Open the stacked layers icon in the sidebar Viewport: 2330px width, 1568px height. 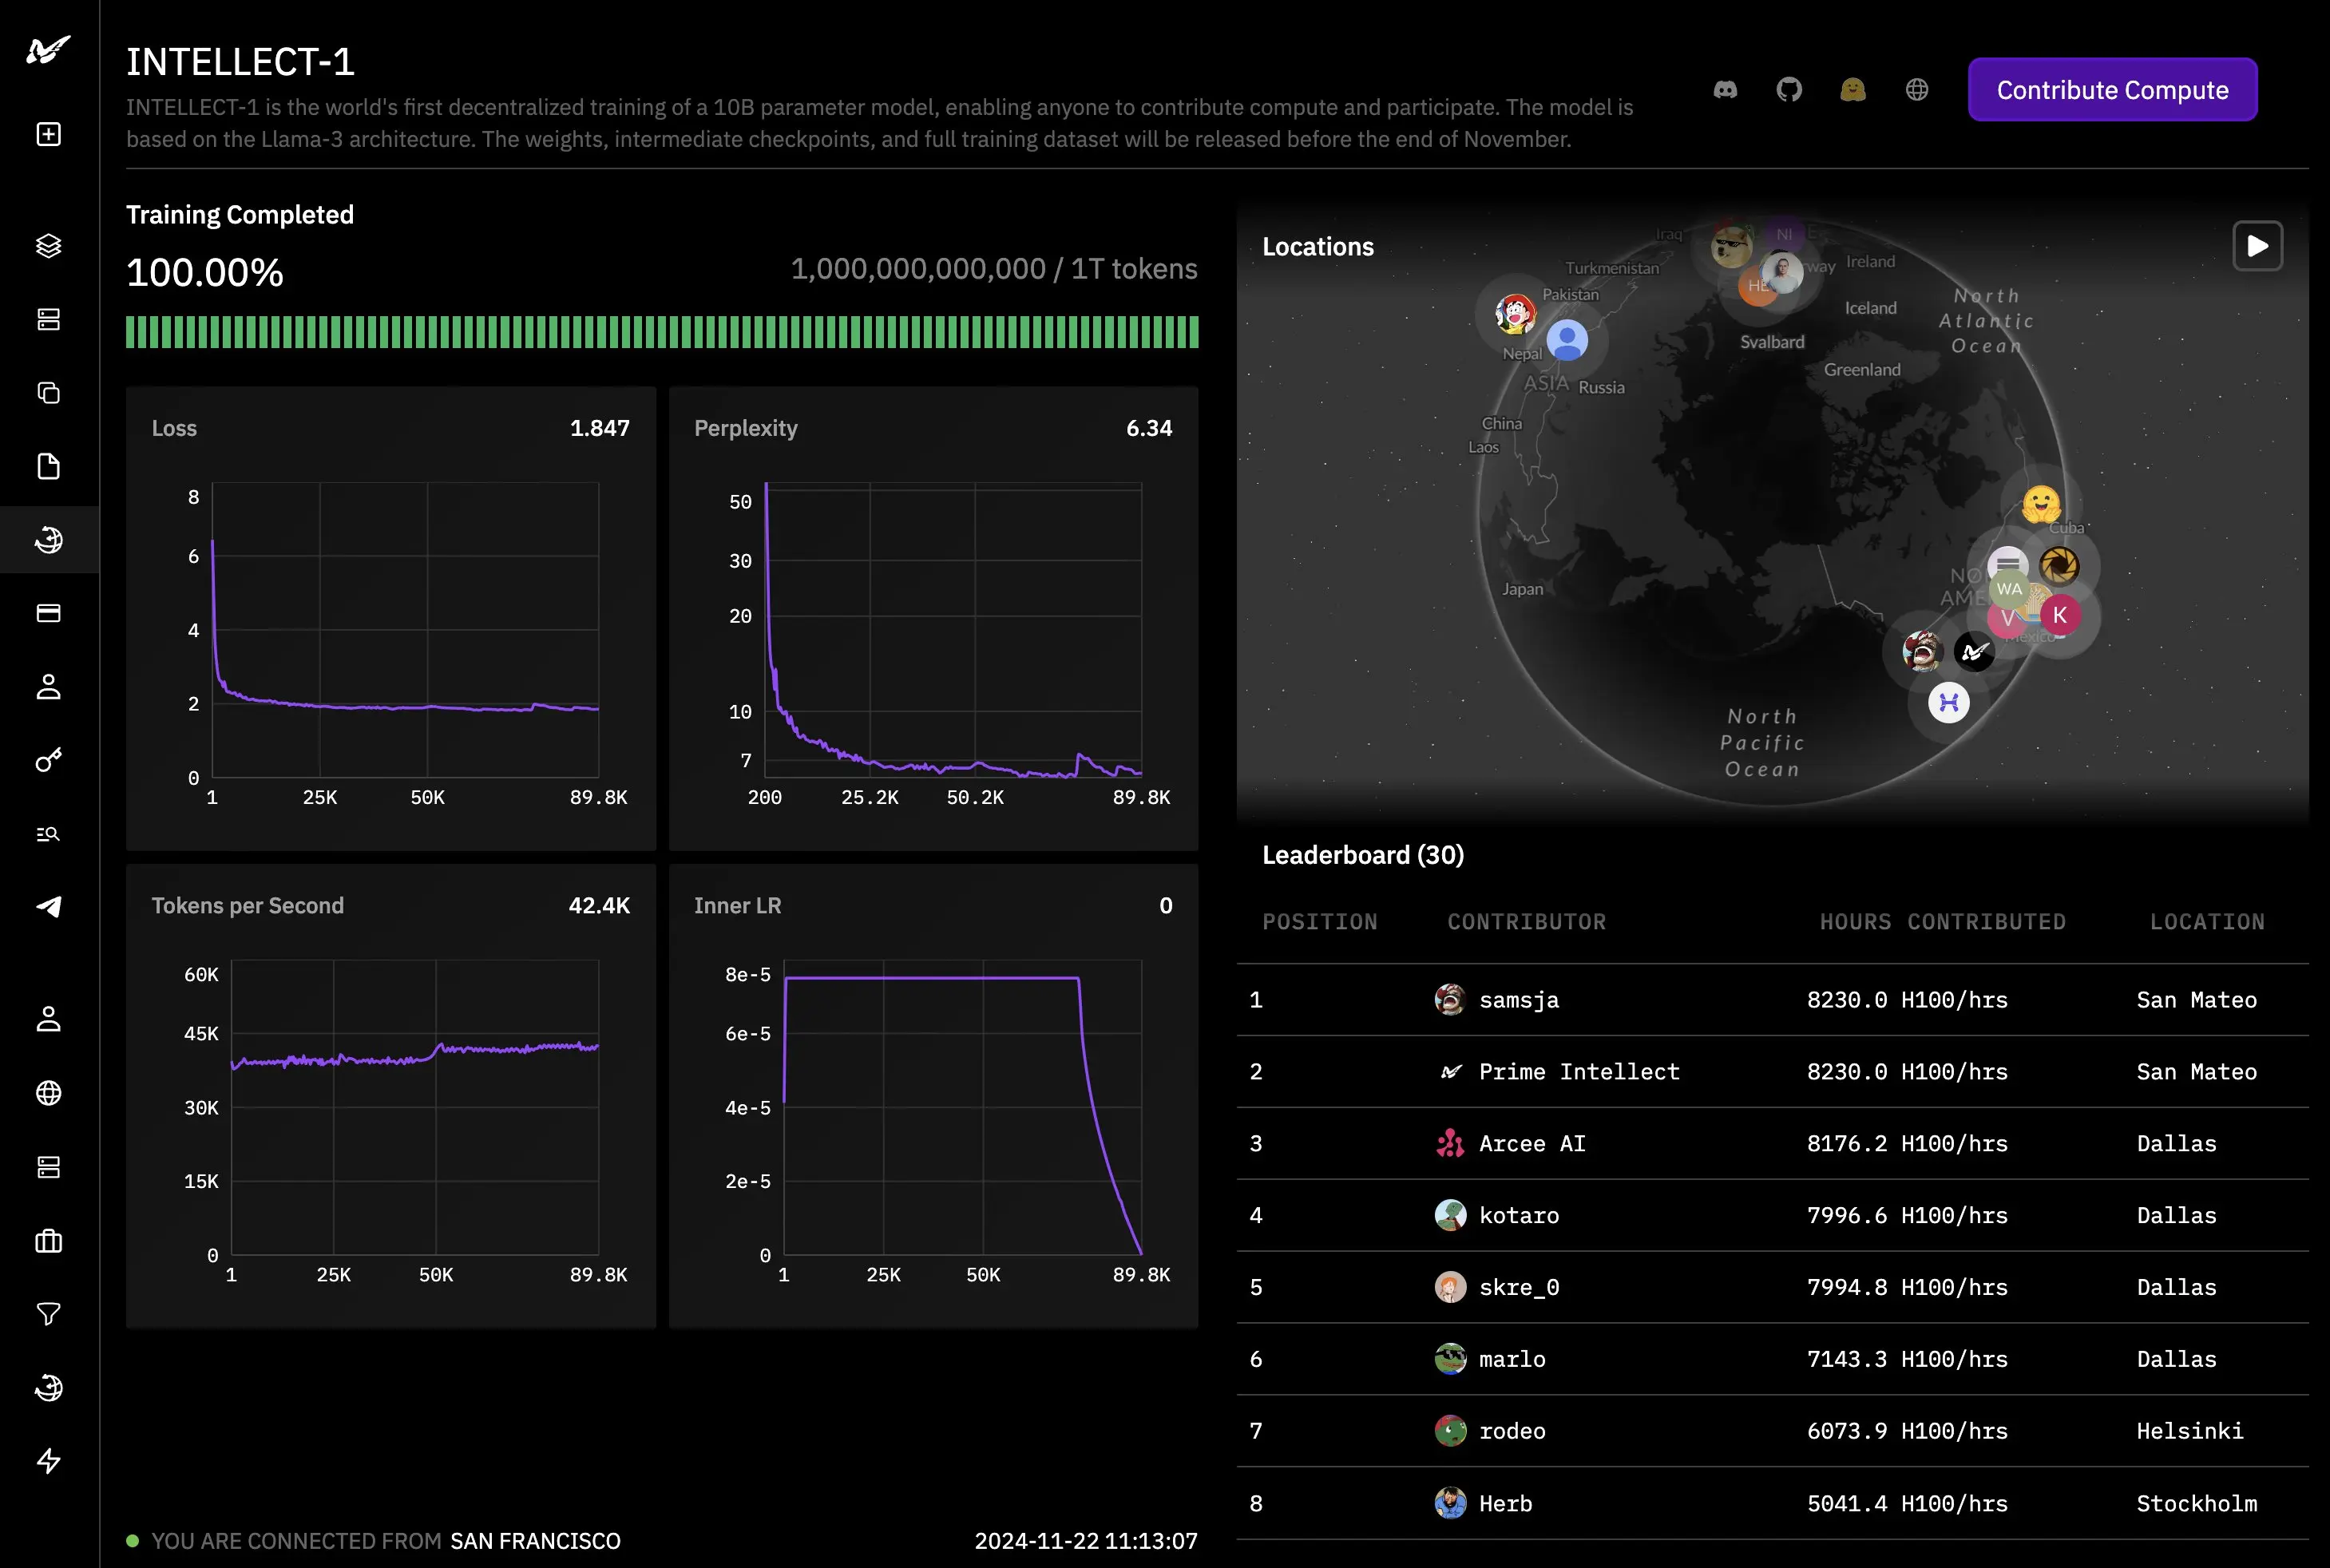click(48, 245)
